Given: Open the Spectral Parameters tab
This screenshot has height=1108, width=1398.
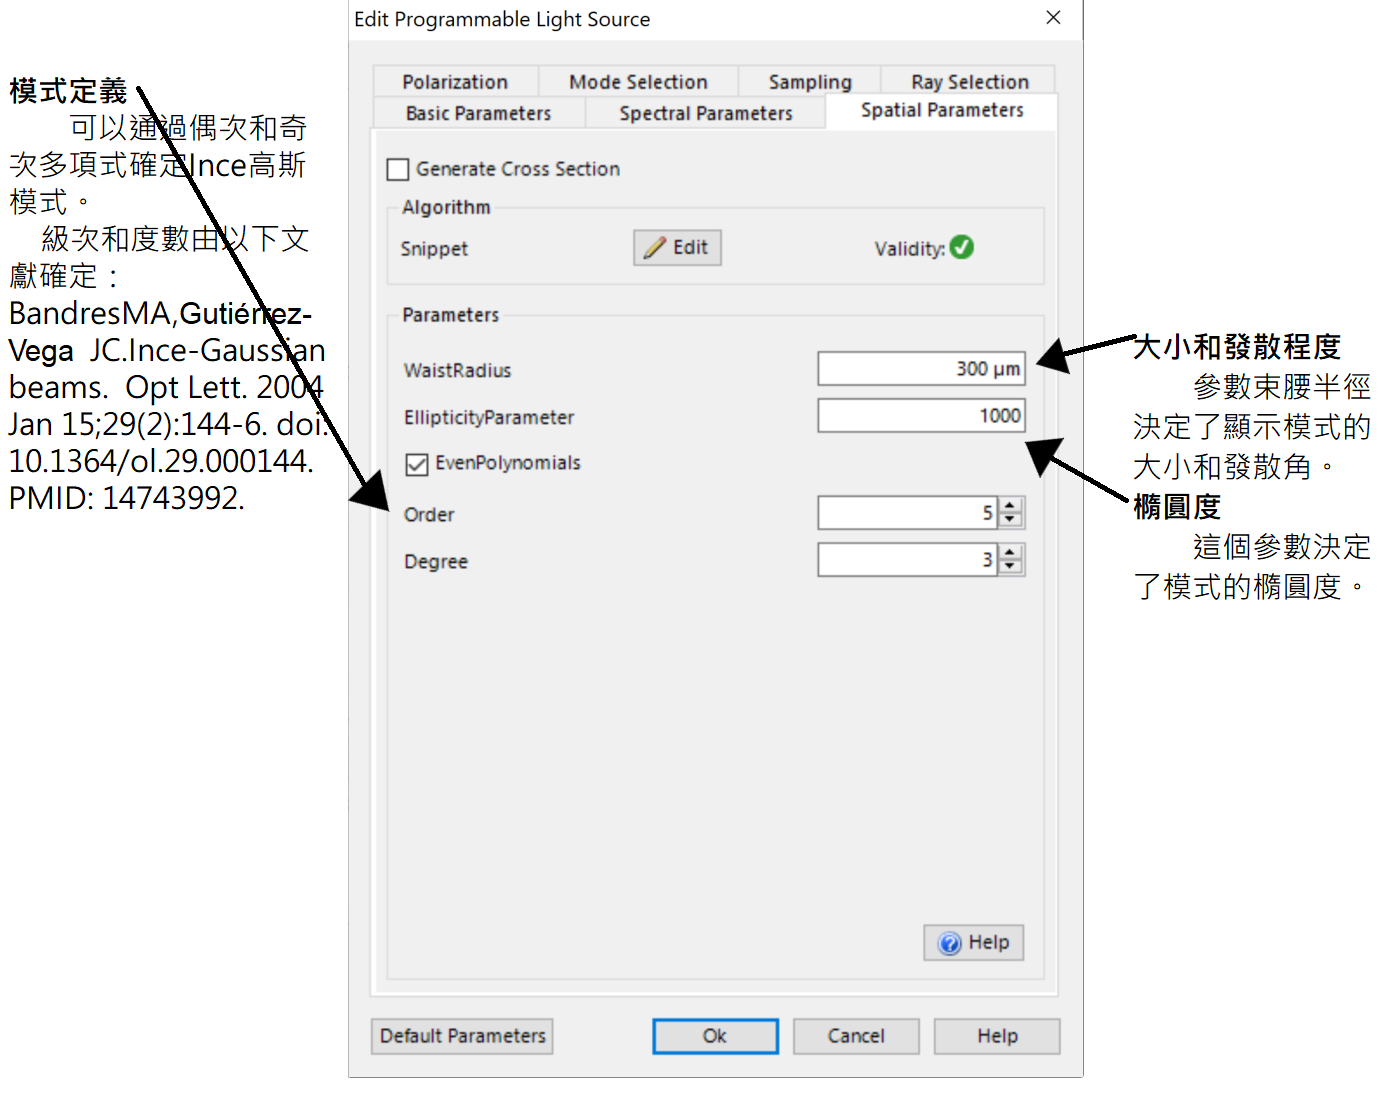Looking at the screenshot, I should coord(706,113).
